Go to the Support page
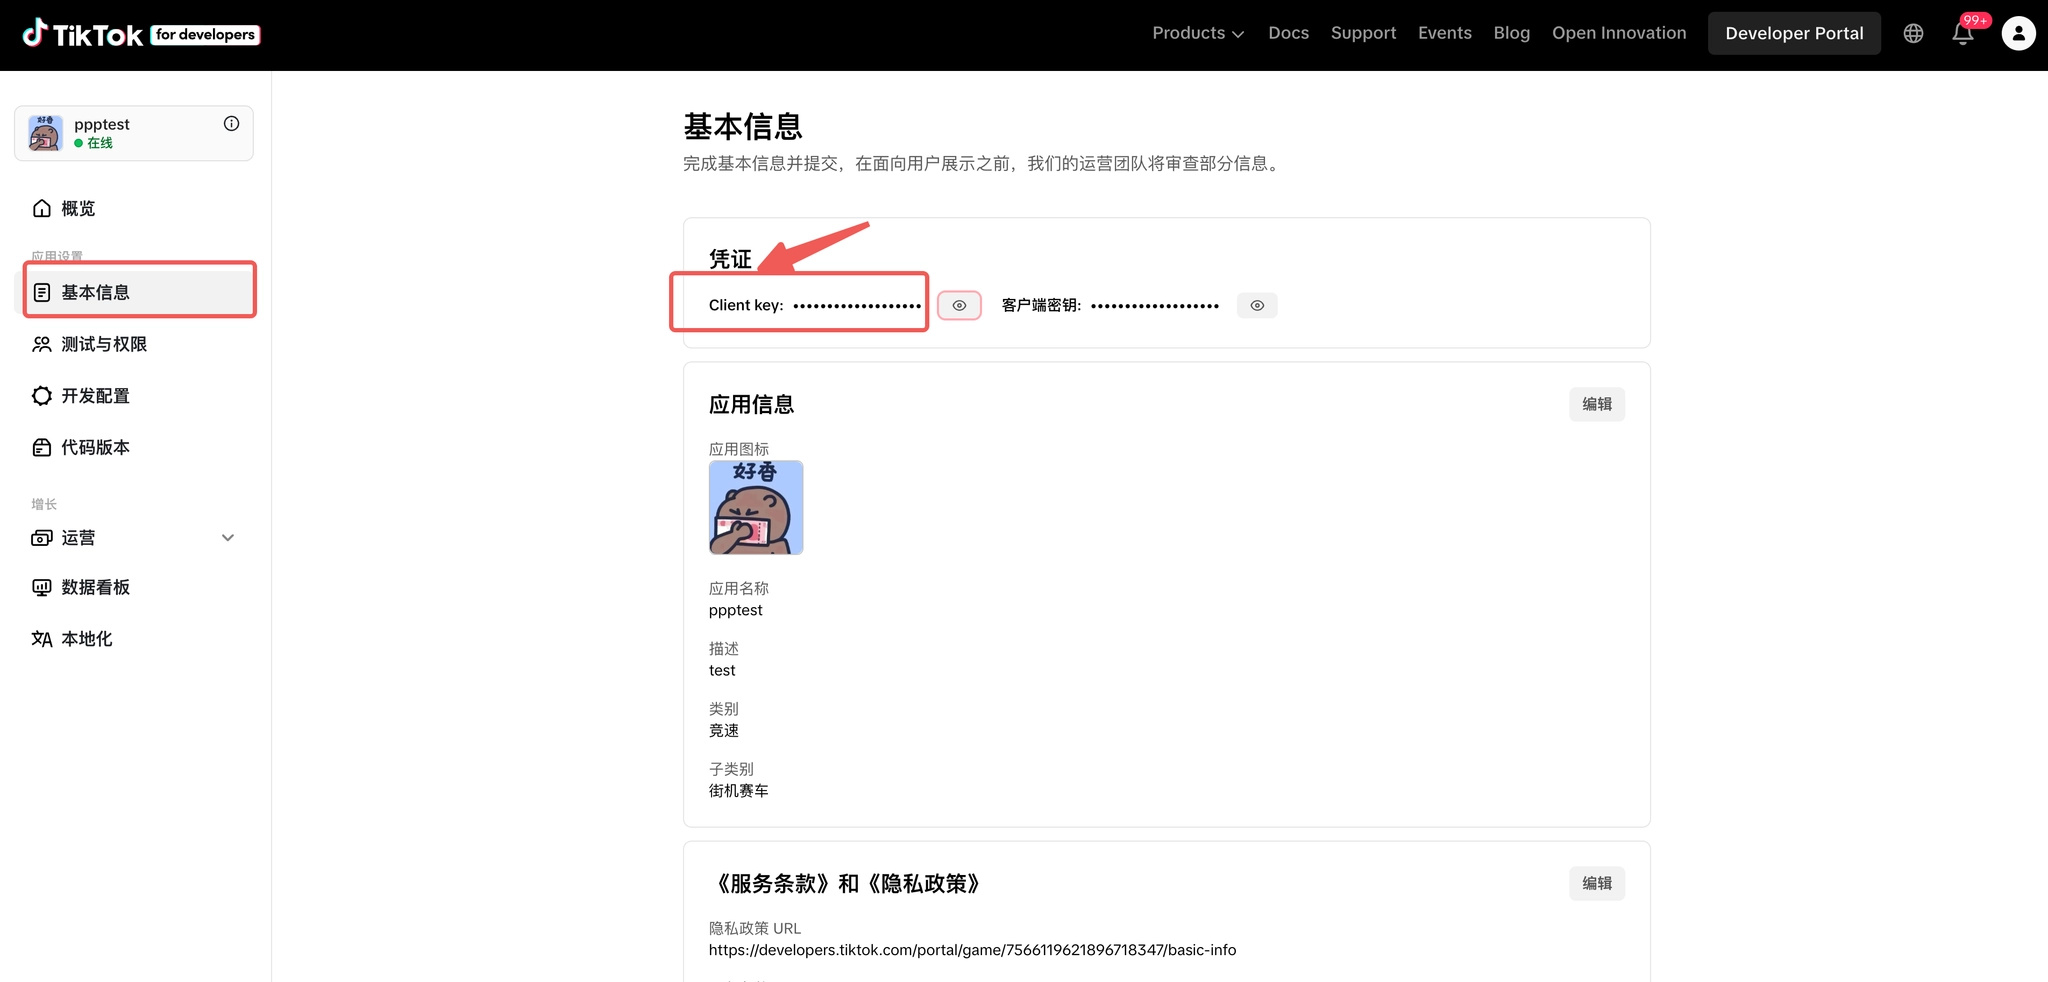The image size is (2048, 982). pos(1363,33)
